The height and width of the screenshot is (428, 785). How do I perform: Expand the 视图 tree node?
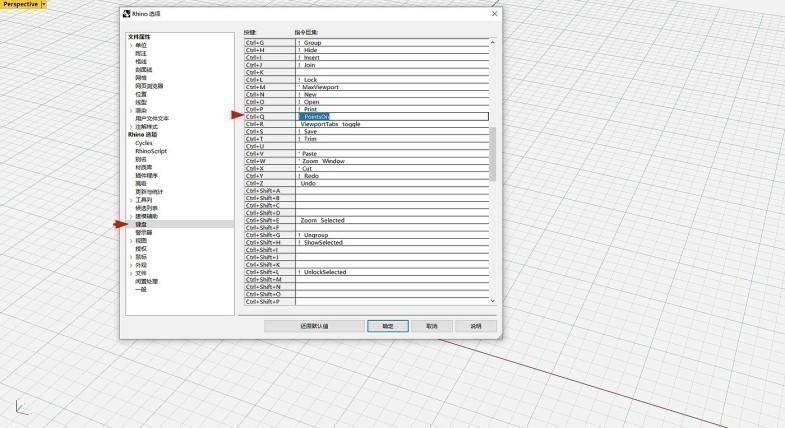(x=130, y=240)
